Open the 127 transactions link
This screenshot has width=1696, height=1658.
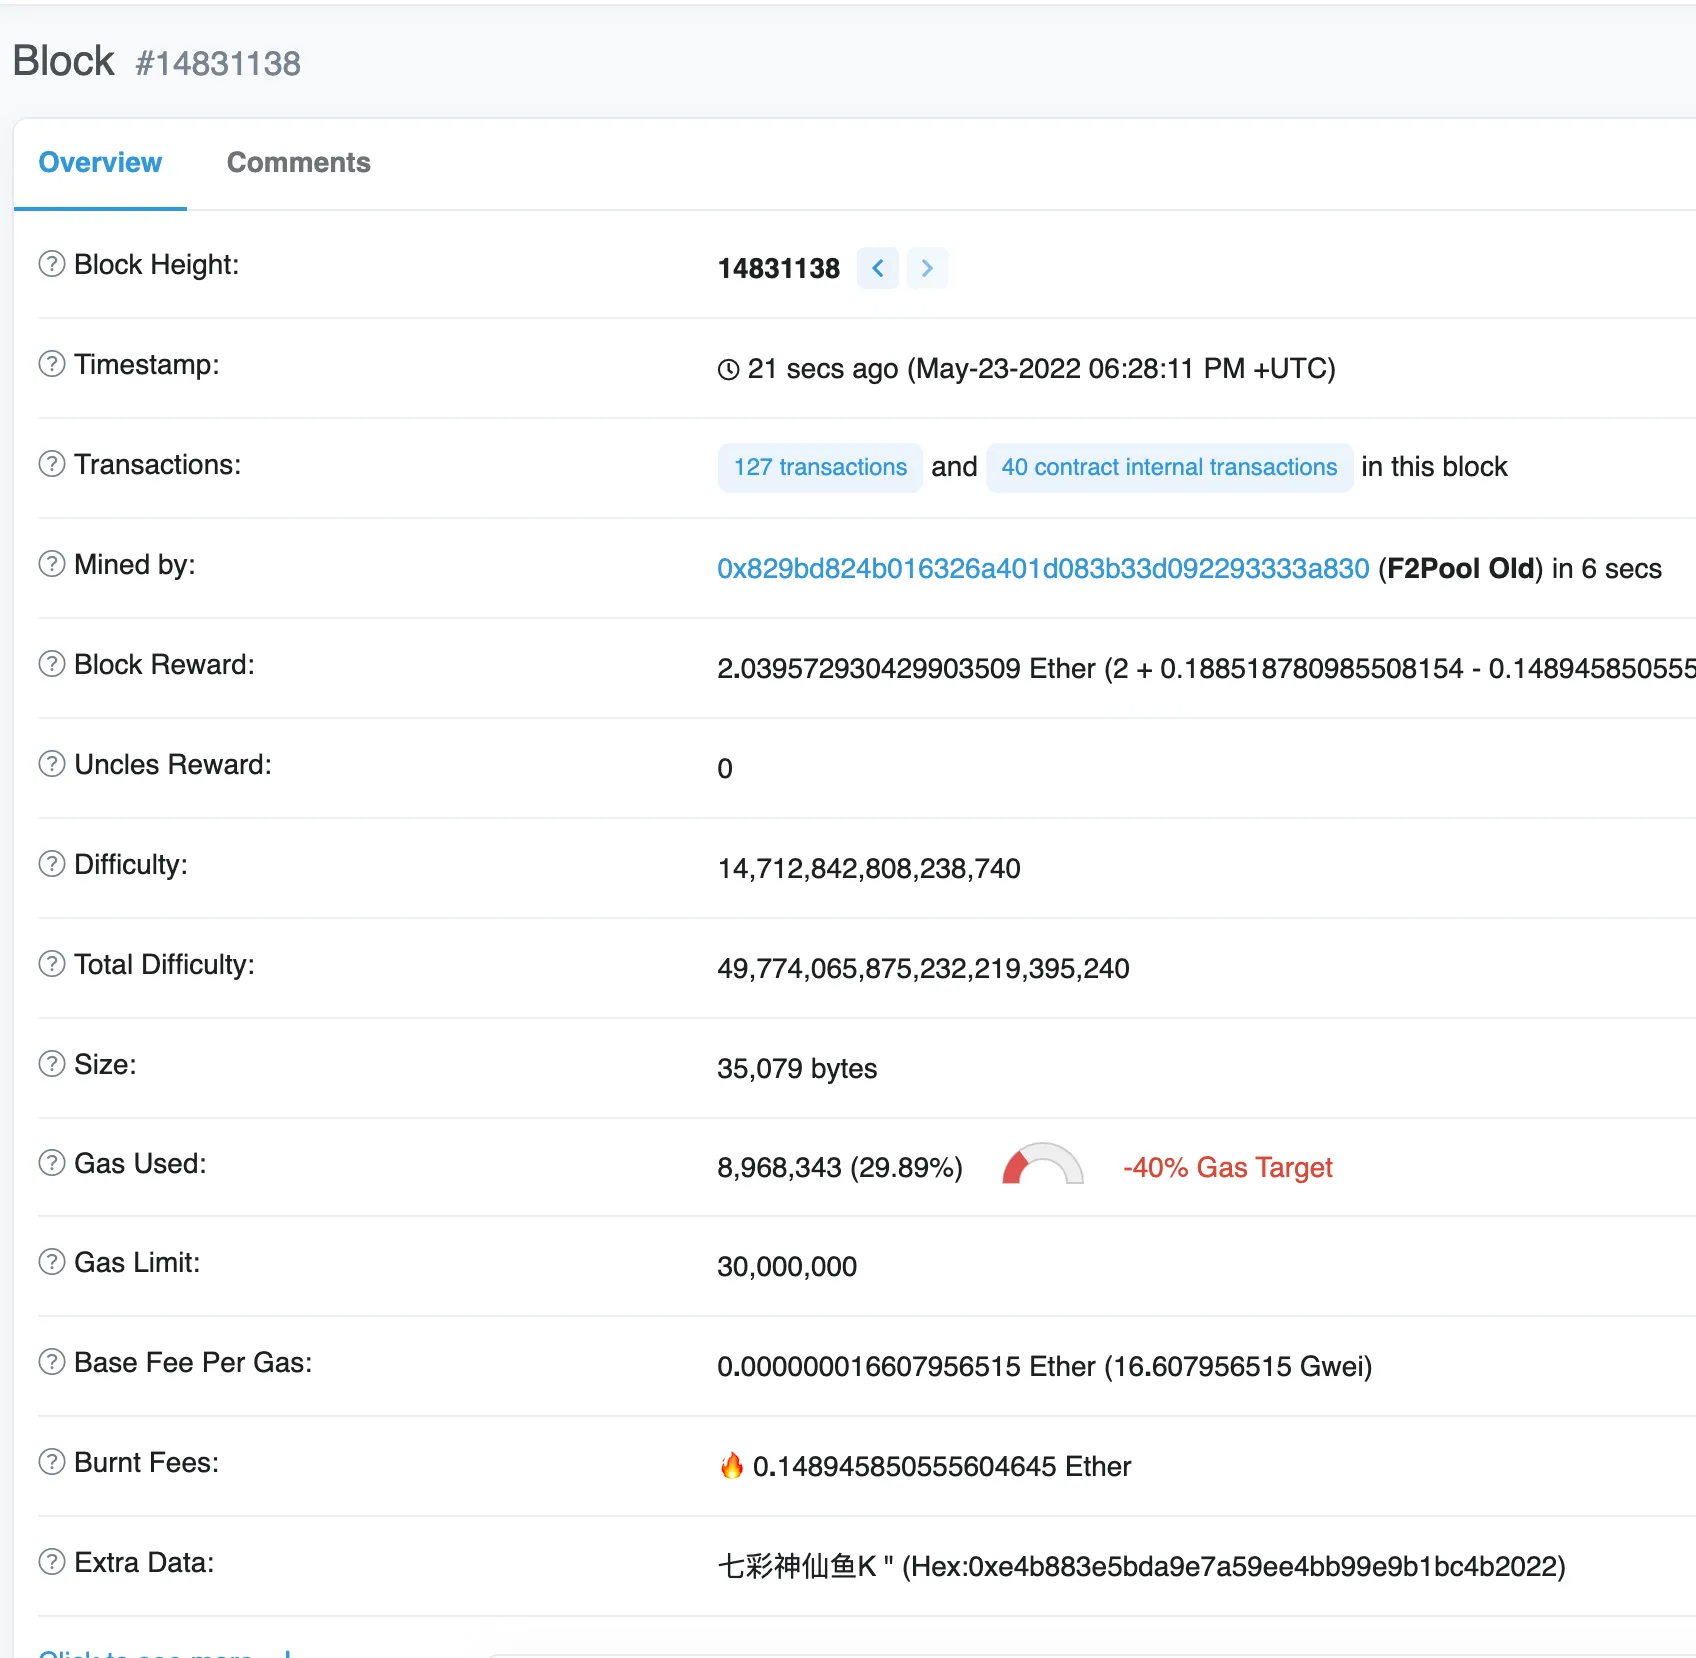820,467
